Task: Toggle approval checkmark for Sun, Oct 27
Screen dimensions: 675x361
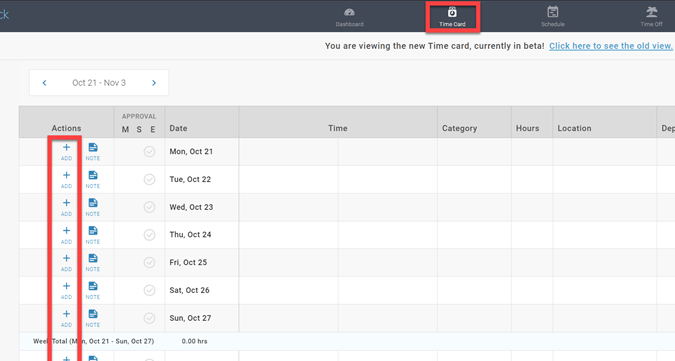Action: [149, 318]
